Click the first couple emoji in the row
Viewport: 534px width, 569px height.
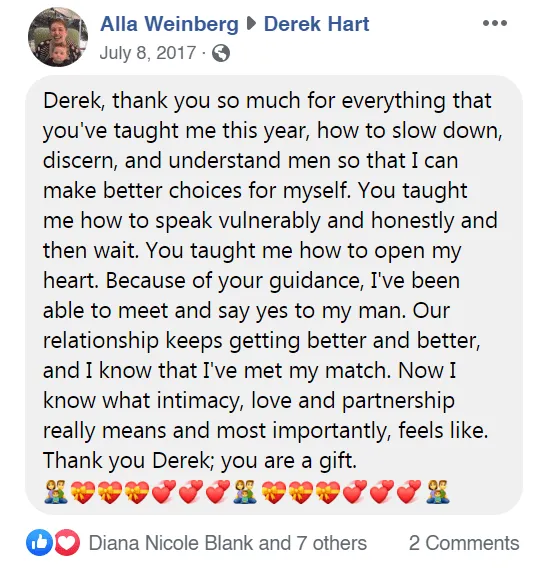56,492
